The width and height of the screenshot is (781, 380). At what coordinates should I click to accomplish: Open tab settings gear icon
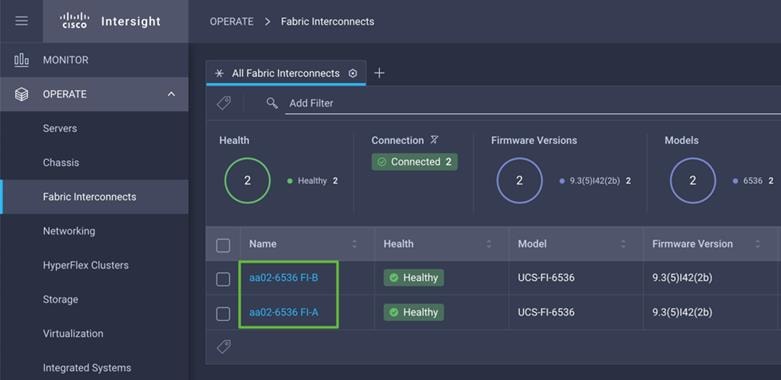tap(353, 73)
